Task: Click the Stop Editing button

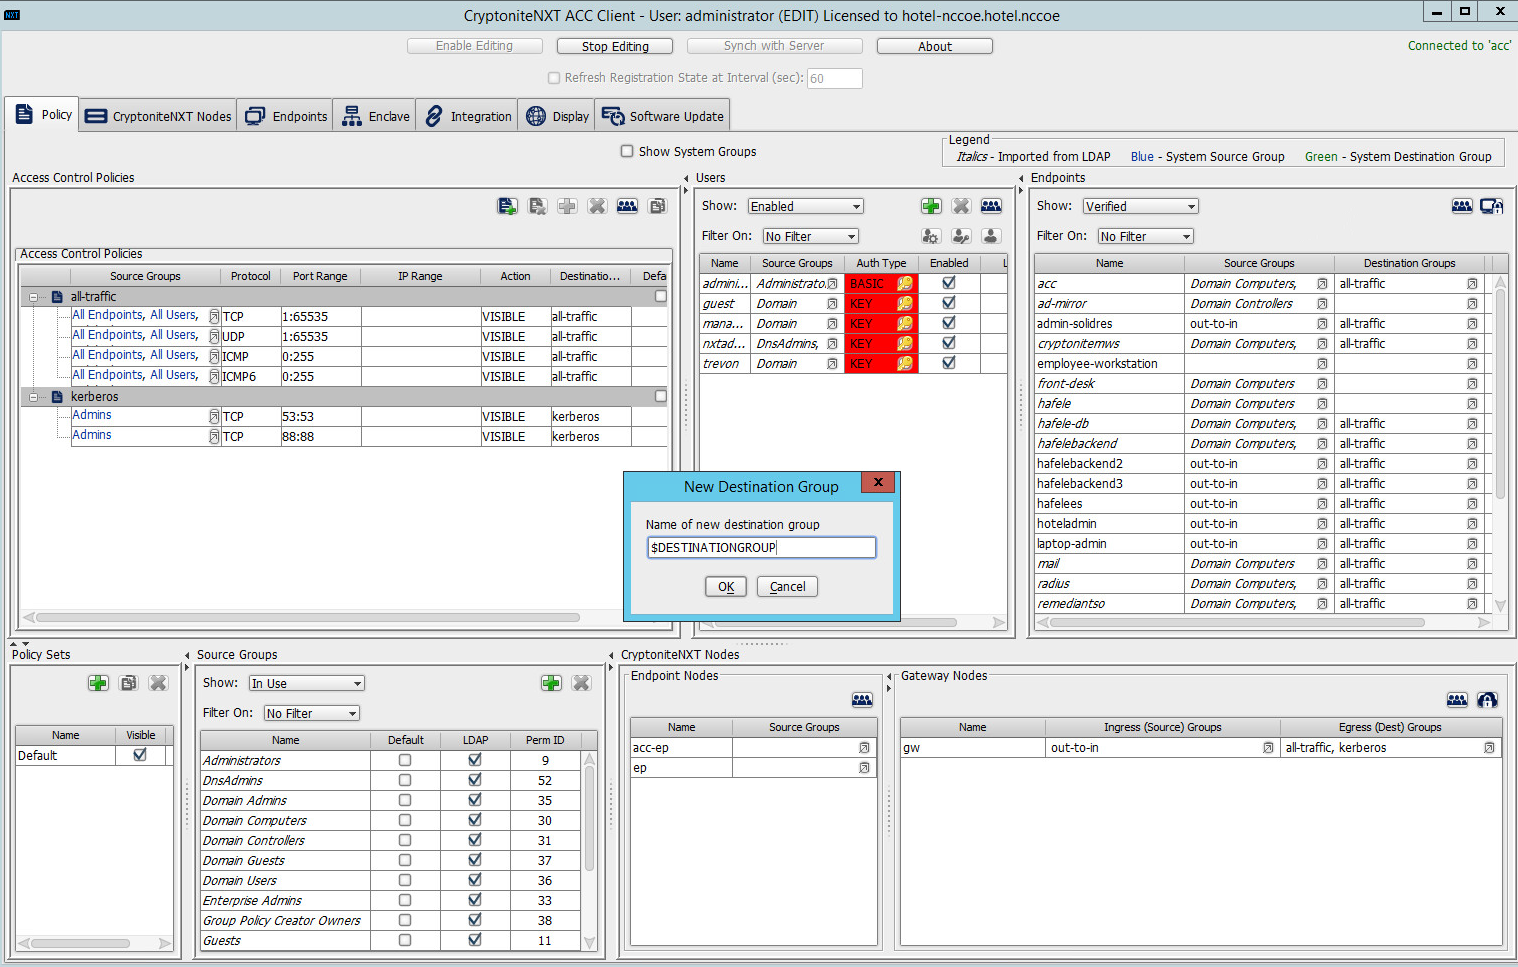Action: tap(615, 46)
